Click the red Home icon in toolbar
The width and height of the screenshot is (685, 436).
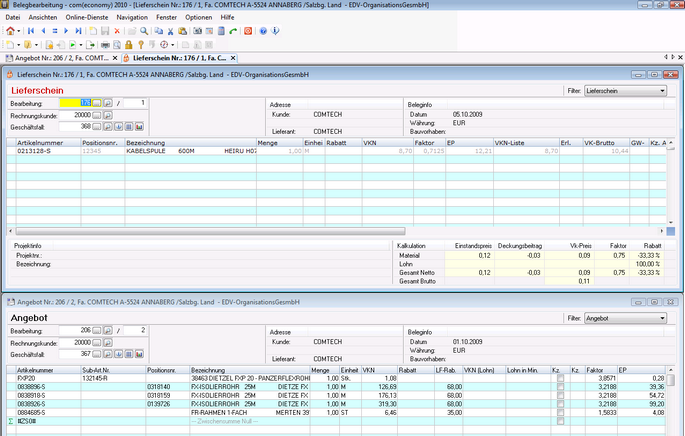point(10,31)
